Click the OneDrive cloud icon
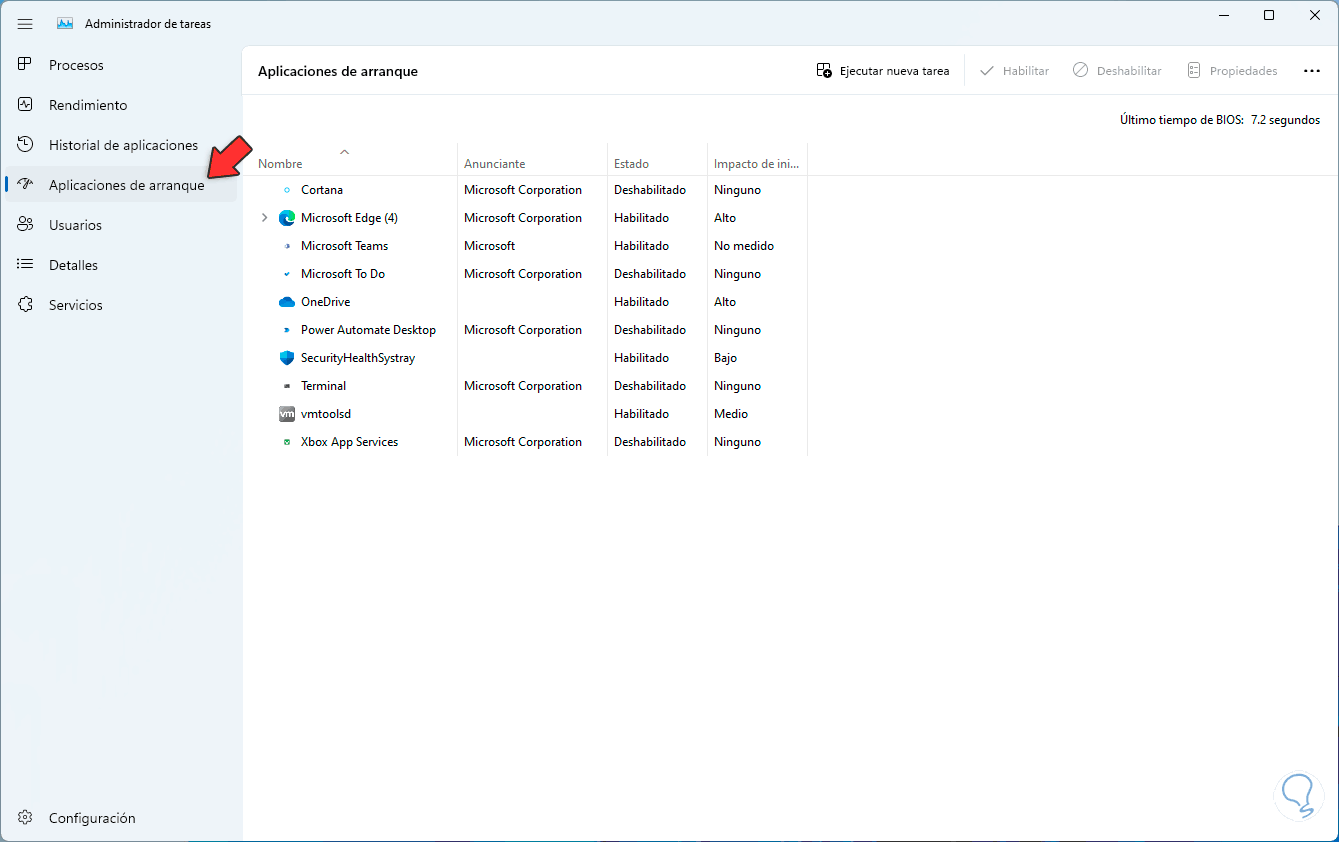 (x=287, y=302)
